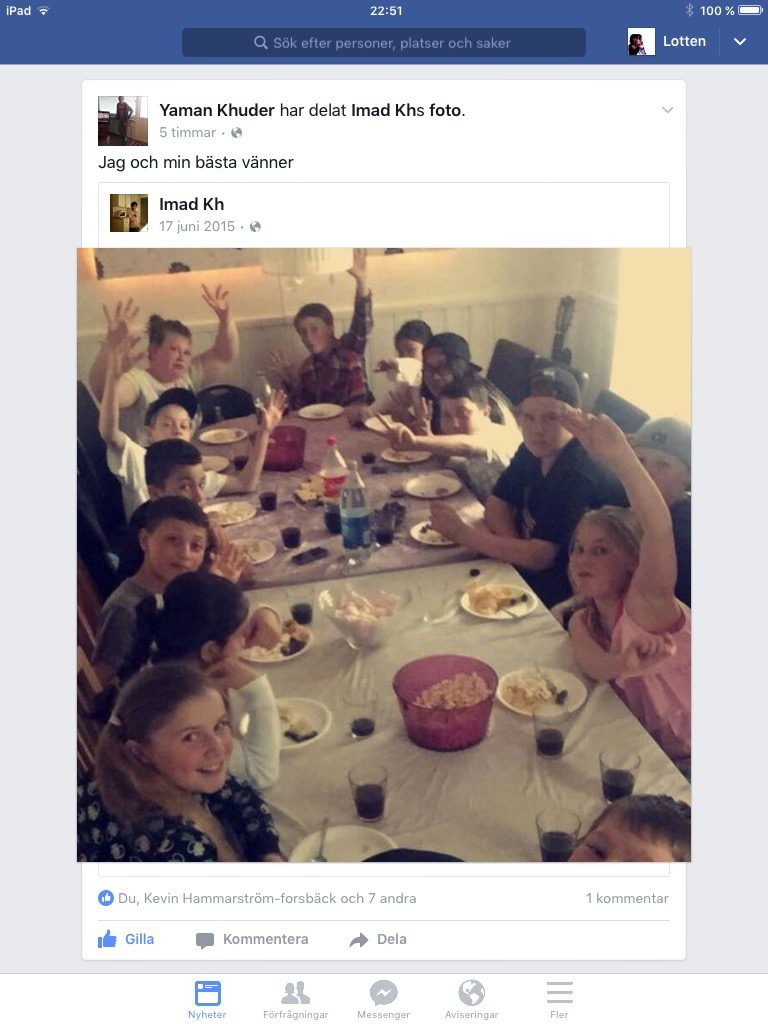
Task: Open the Lotten profile in the top bar
Action: click(667, 42)
